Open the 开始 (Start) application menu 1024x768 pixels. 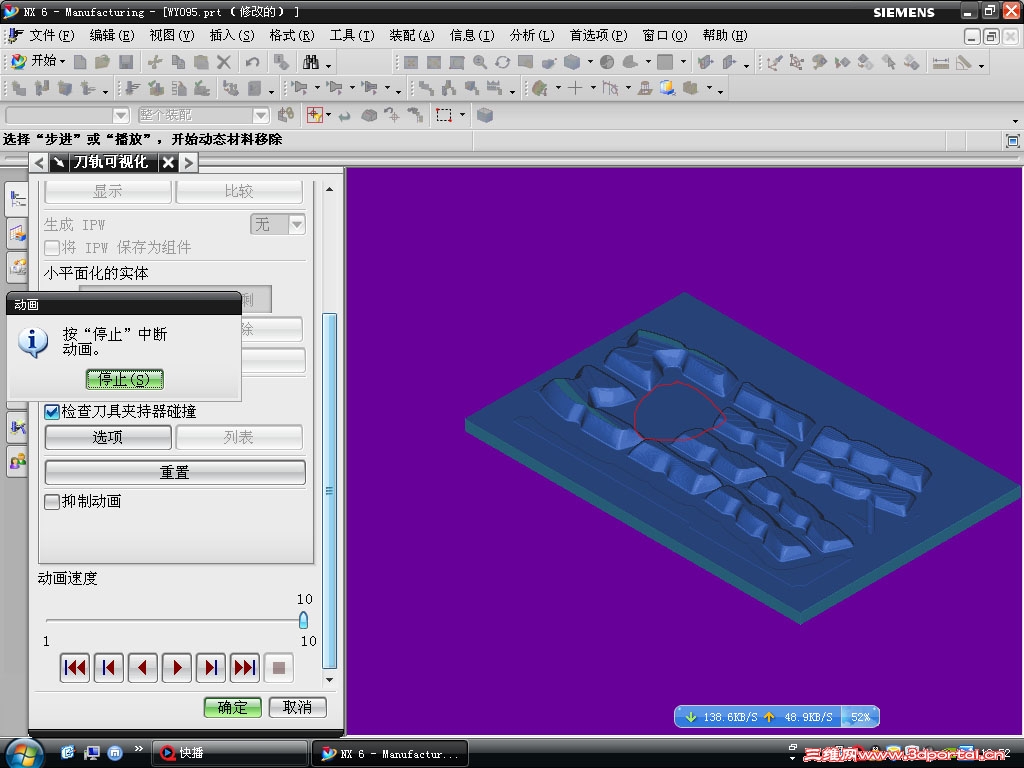39,61
